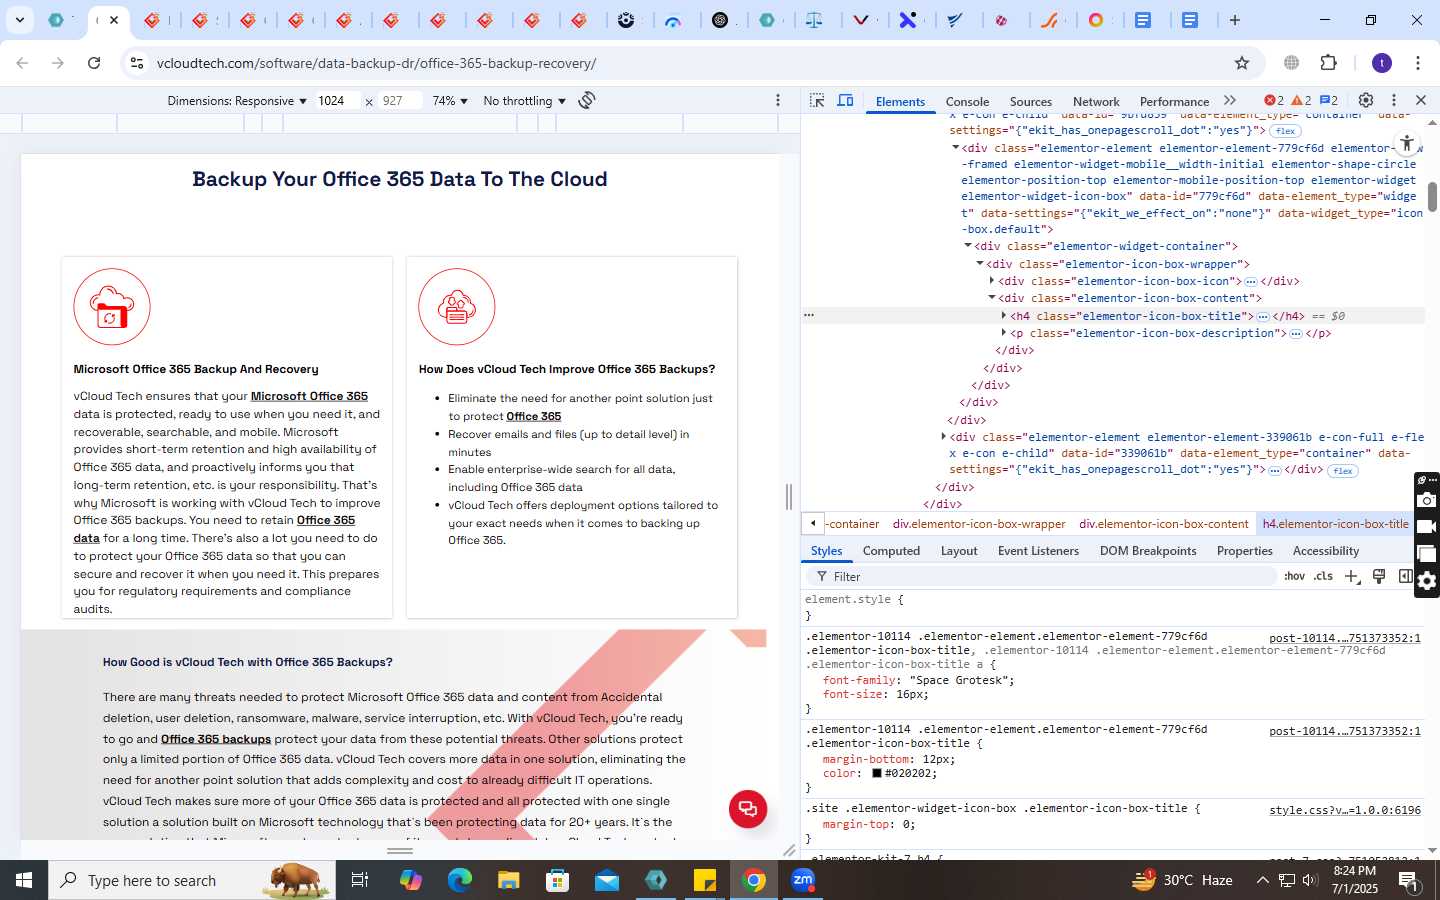Switch to the Network panel
Screen dimensions: 1440x900
click(1096, 102)
